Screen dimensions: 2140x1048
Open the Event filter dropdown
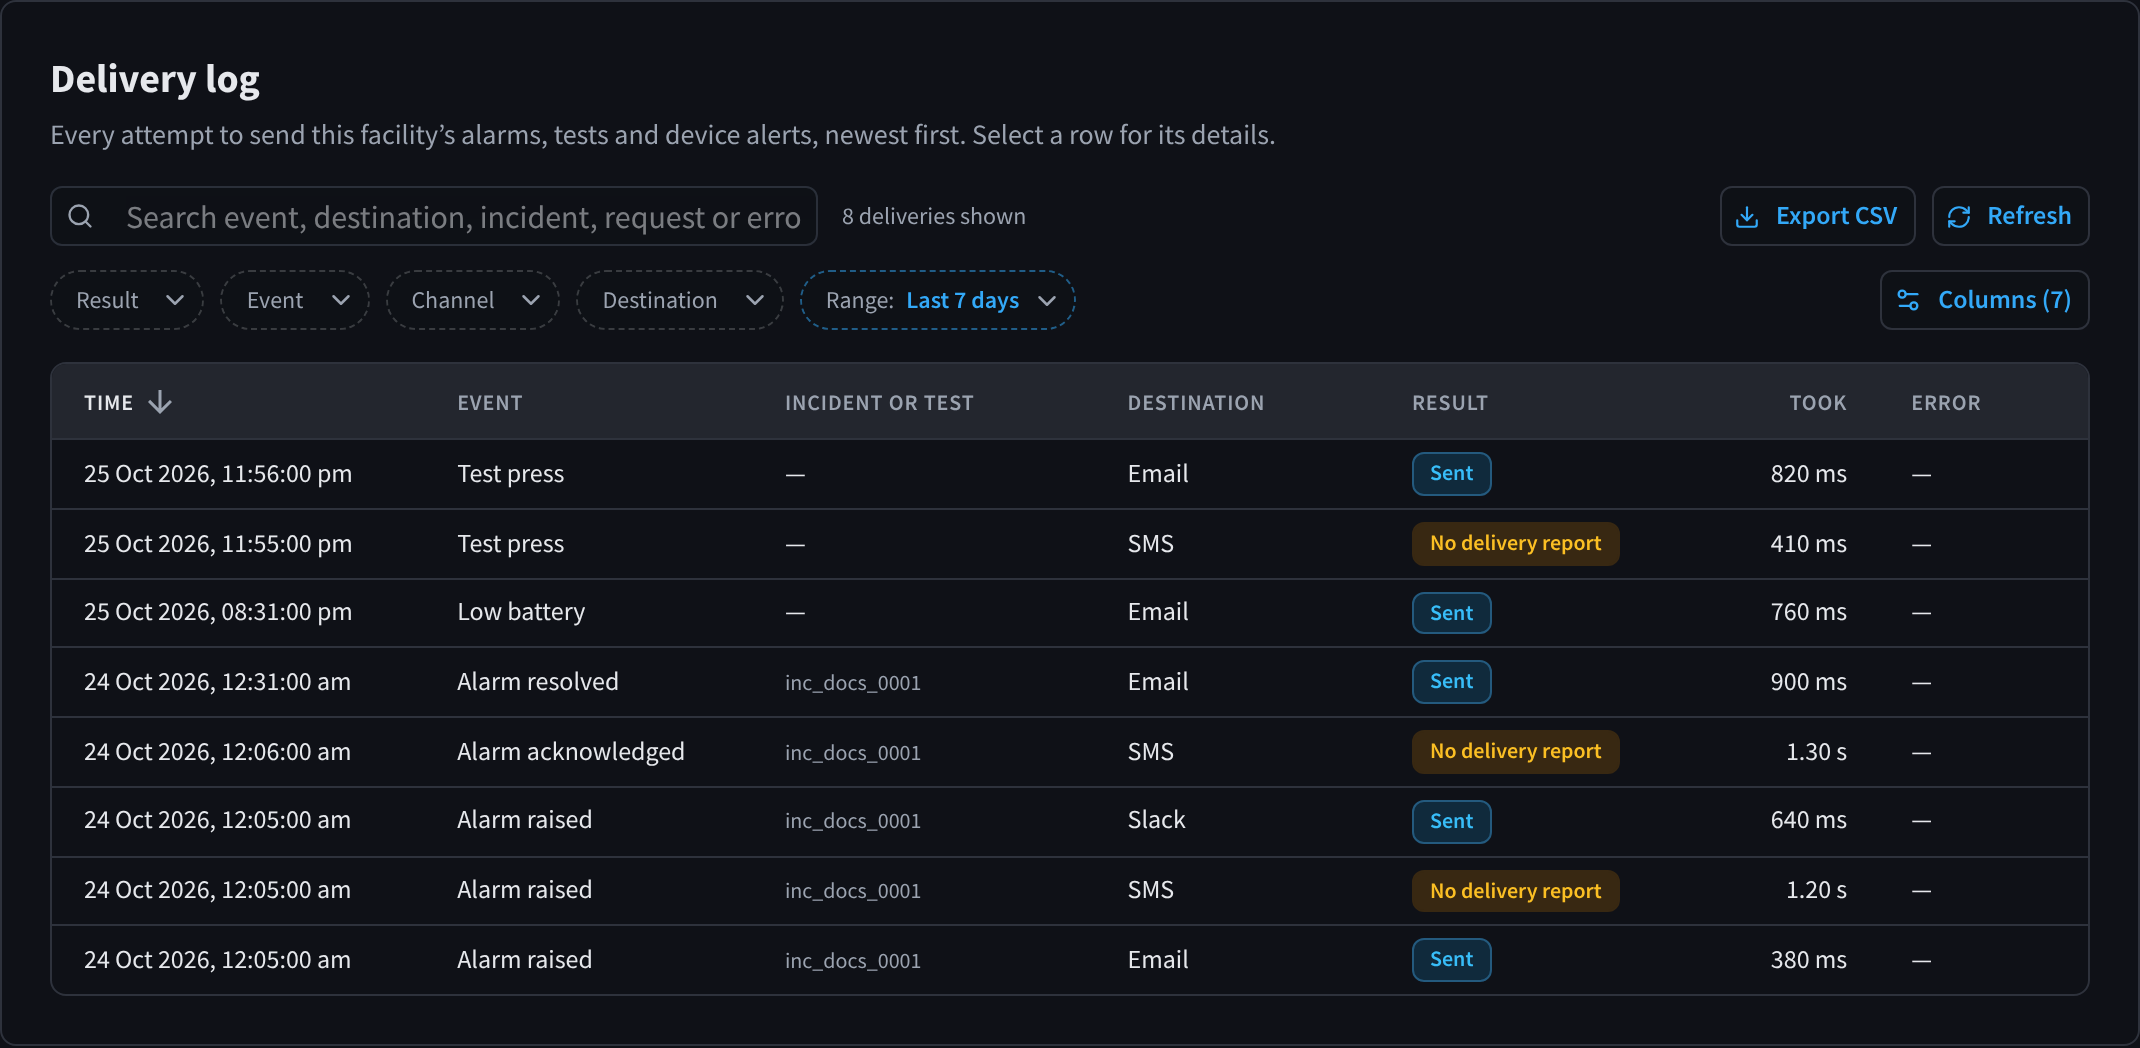[x=295, y=300]
